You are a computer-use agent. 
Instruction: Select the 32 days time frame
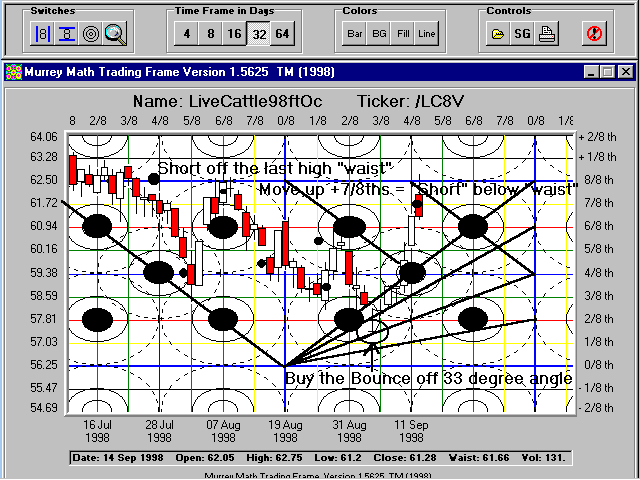(x=259, y=33)
